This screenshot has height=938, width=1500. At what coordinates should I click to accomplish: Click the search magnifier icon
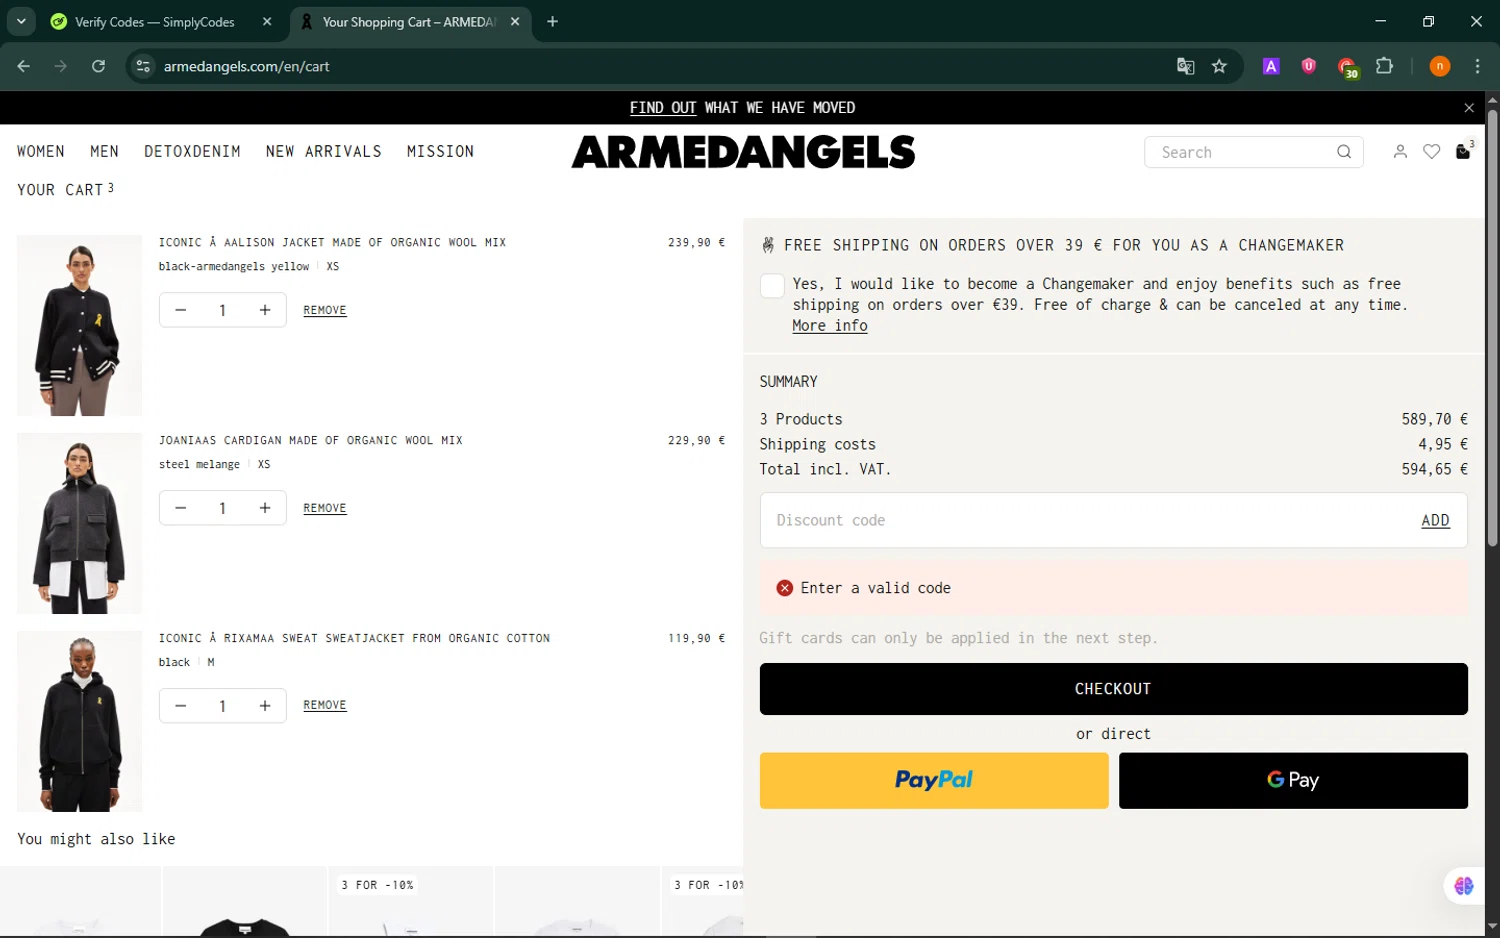1344,152
